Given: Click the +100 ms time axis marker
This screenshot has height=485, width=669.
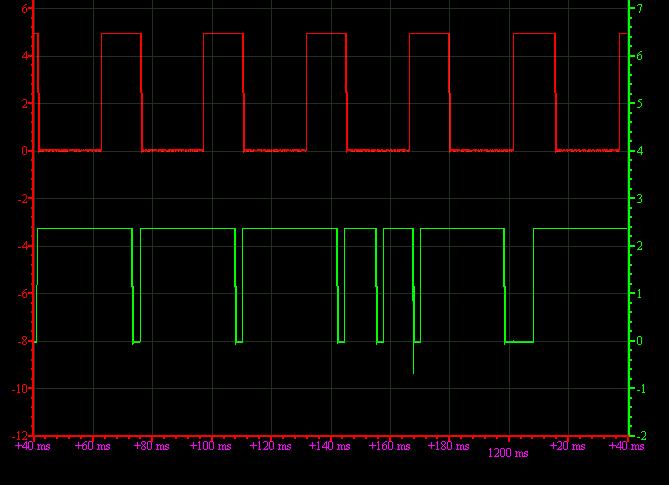Looking at the screenshot, I should point(210,446).
